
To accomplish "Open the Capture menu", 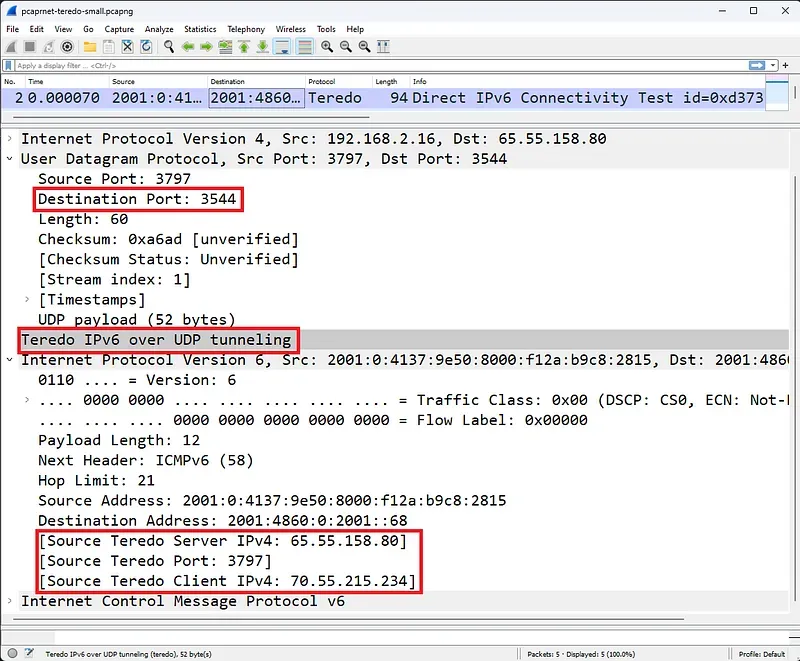I will point(119,29).
